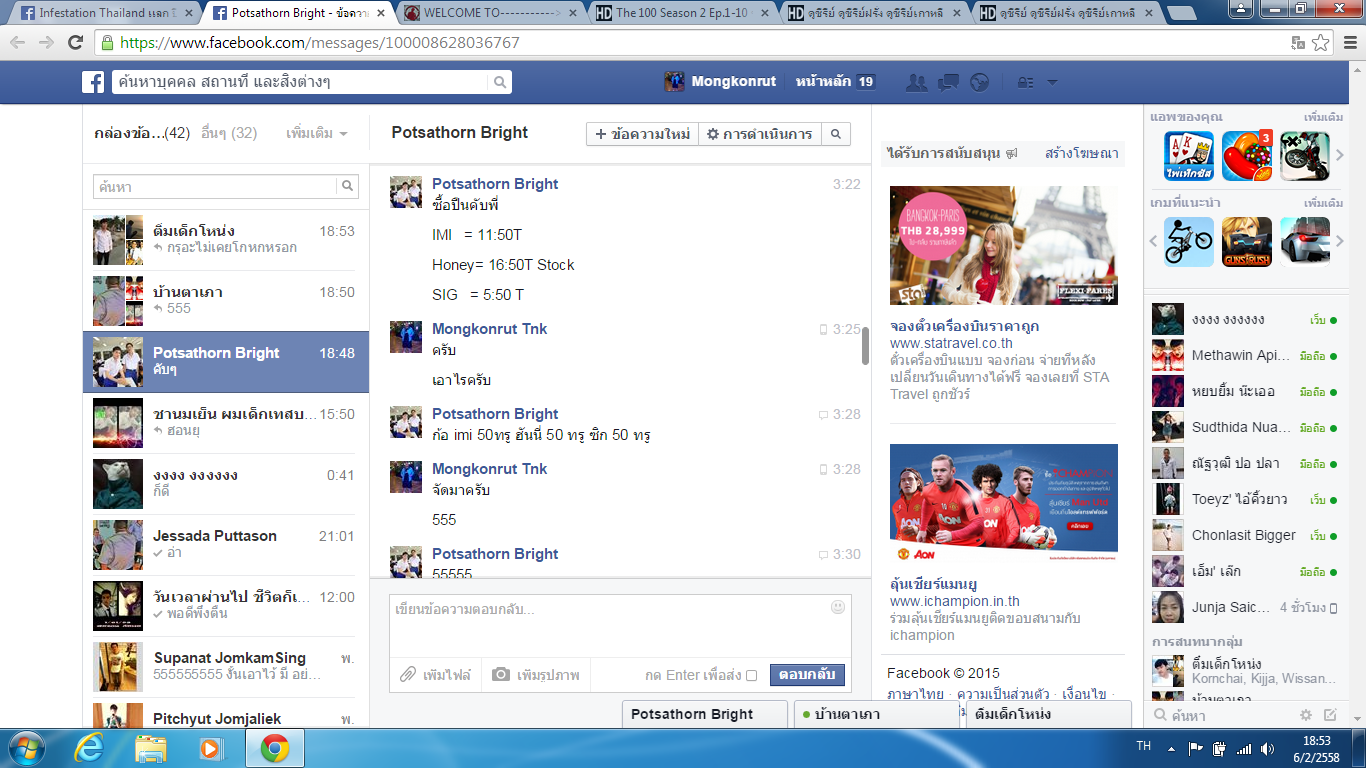Toggle the กด Enter เพื่อส่ง checkbox
The image size is (1366, 768).
coord(751,675)
